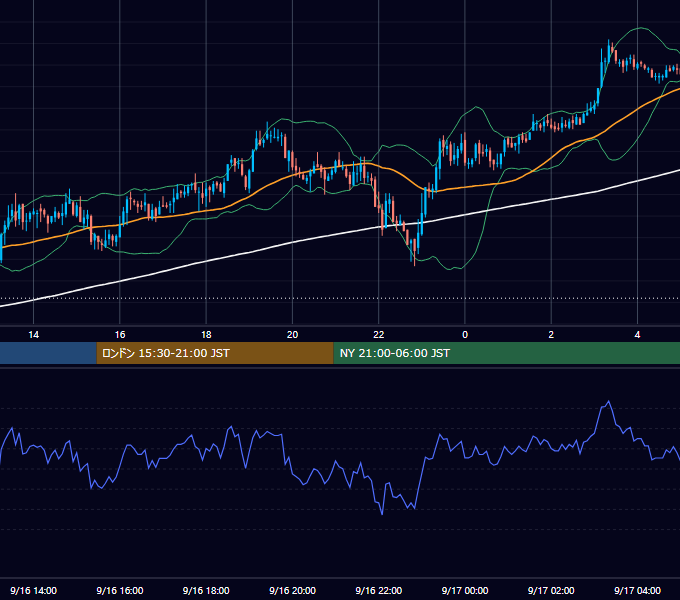This screenshot has width=680, height=600.
Task: Click the 9/17 02:00 timestamp label
Action: 551,590
